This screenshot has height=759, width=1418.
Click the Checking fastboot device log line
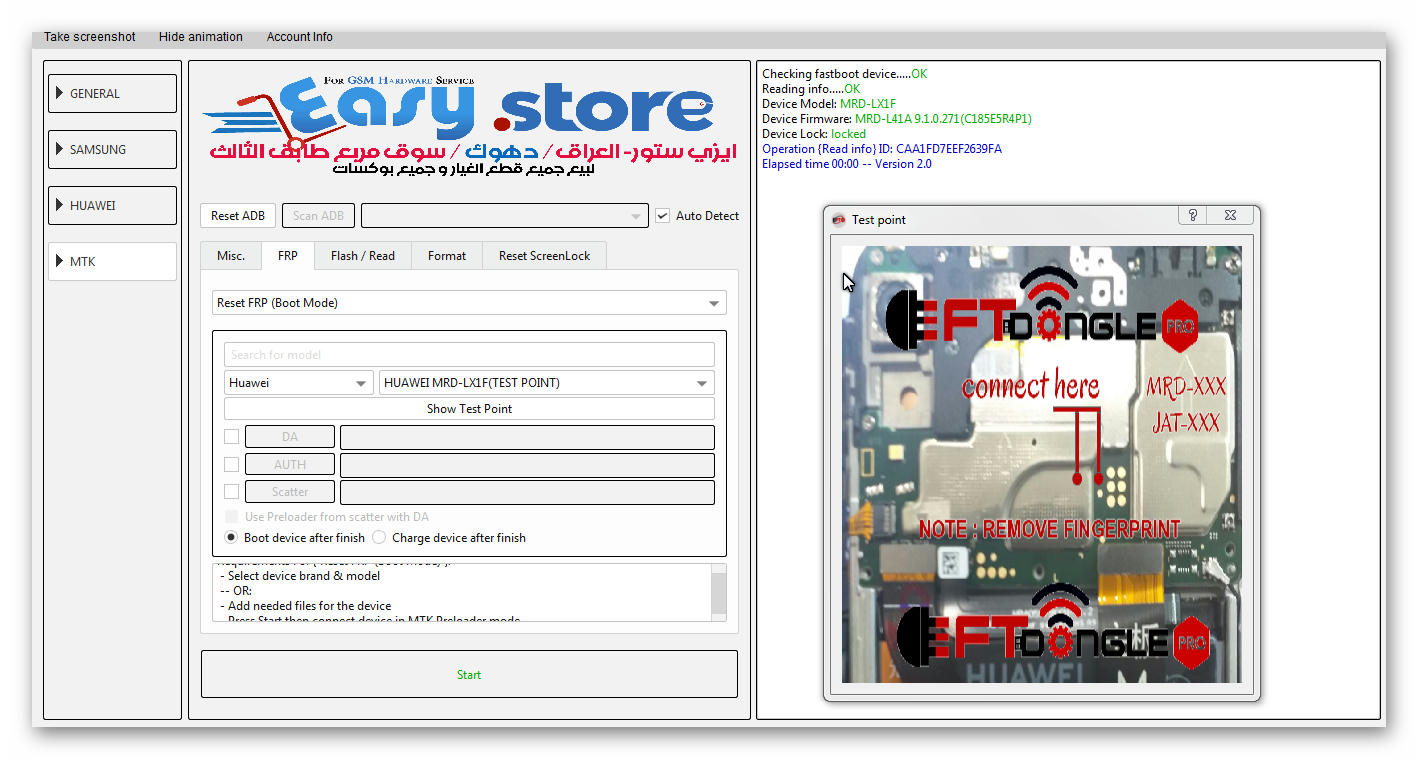pos(844,74)
